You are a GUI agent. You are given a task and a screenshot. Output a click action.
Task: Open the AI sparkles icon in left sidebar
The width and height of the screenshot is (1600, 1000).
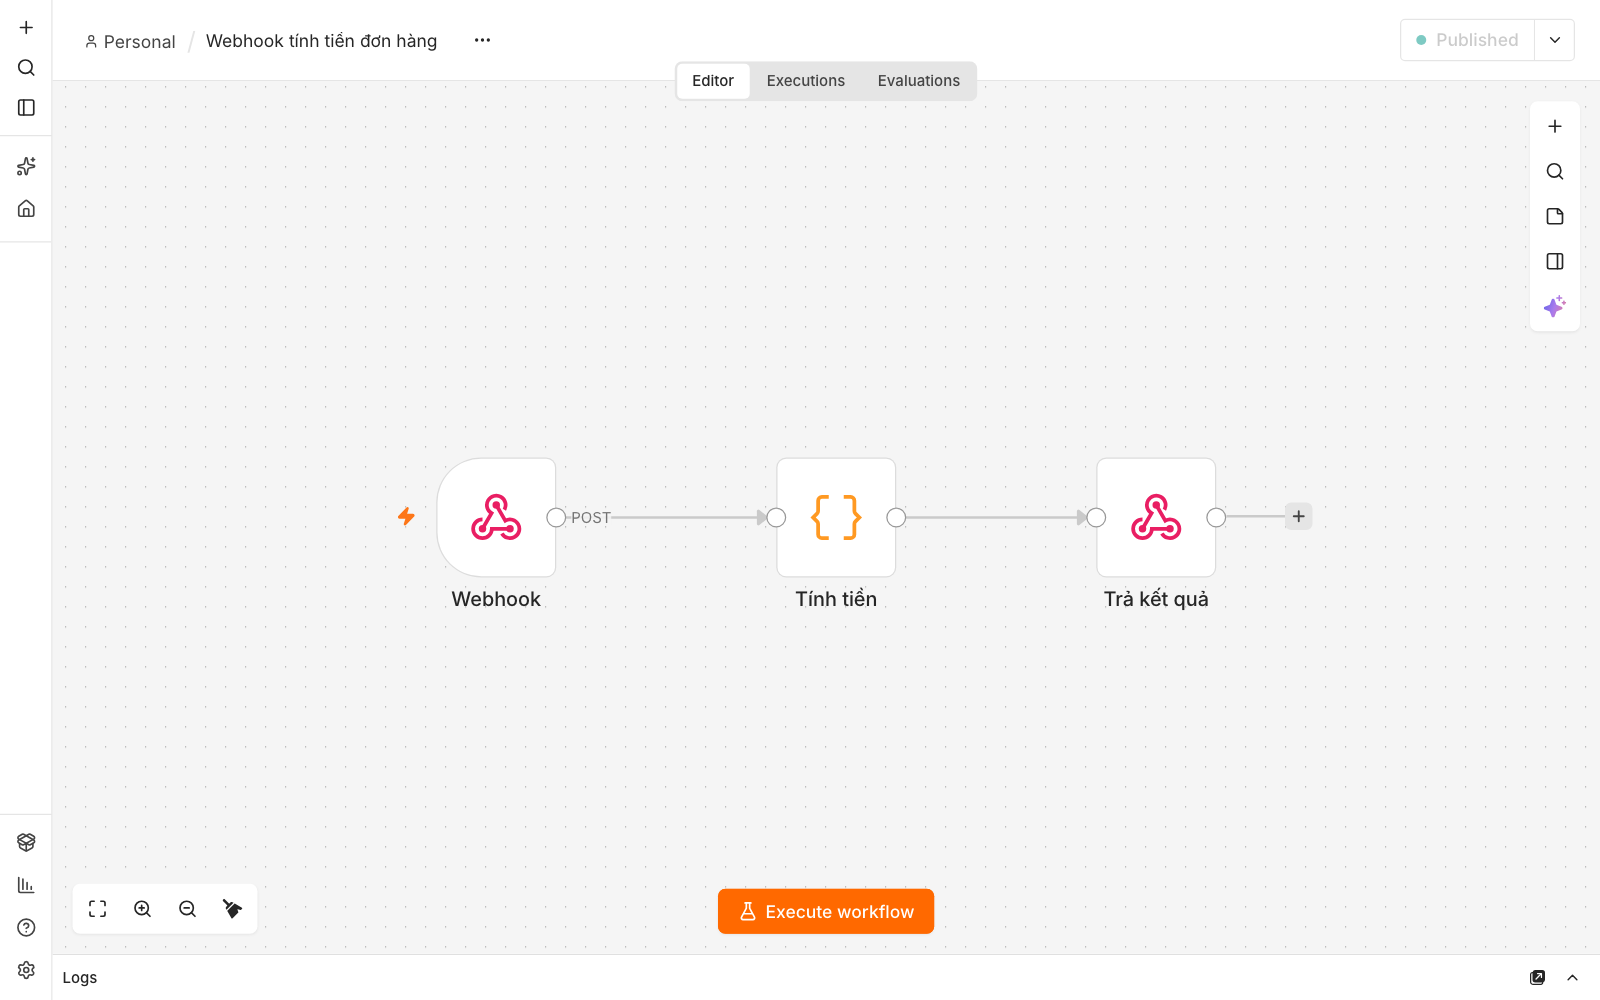point(26,166)
